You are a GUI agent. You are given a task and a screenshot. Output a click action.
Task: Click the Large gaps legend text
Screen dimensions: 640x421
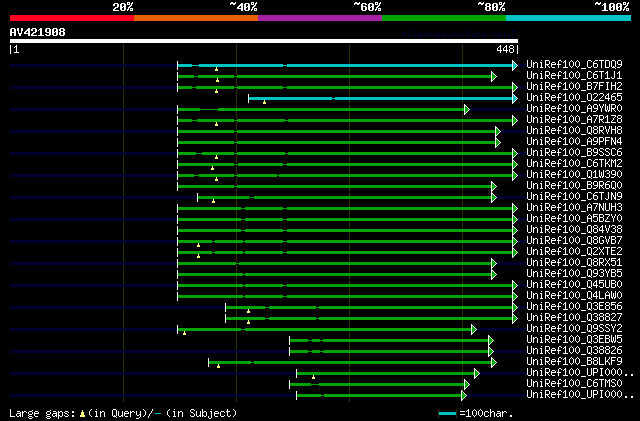pos(42,414)
